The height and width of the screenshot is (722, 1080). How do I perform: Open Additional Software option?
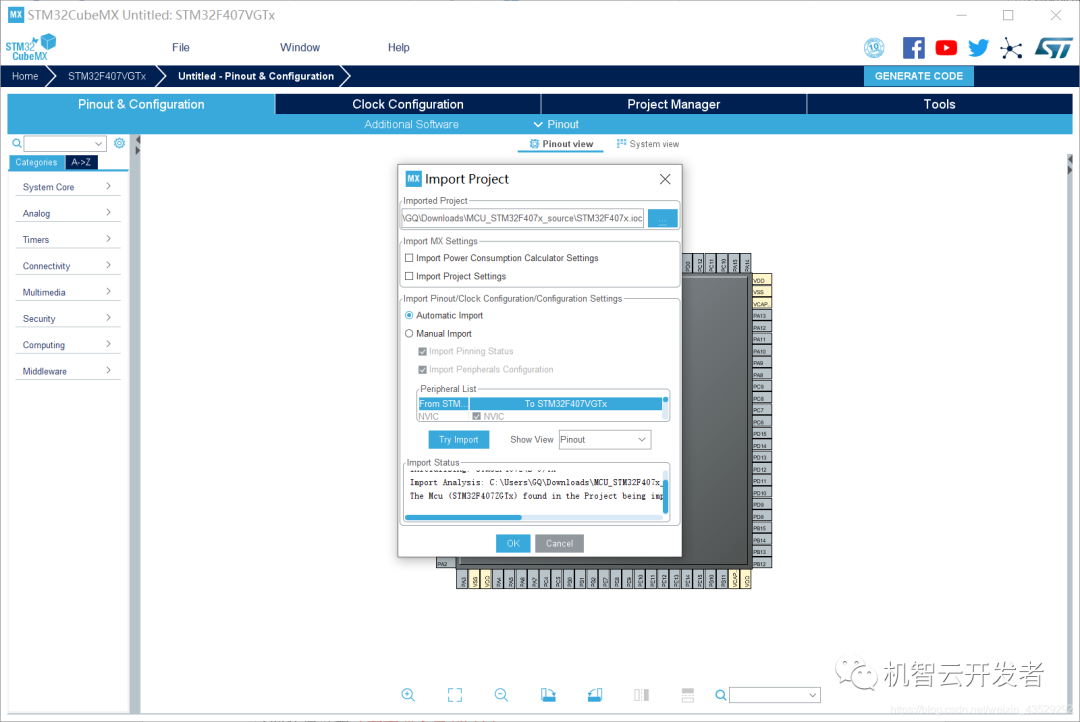coord(411,125)
